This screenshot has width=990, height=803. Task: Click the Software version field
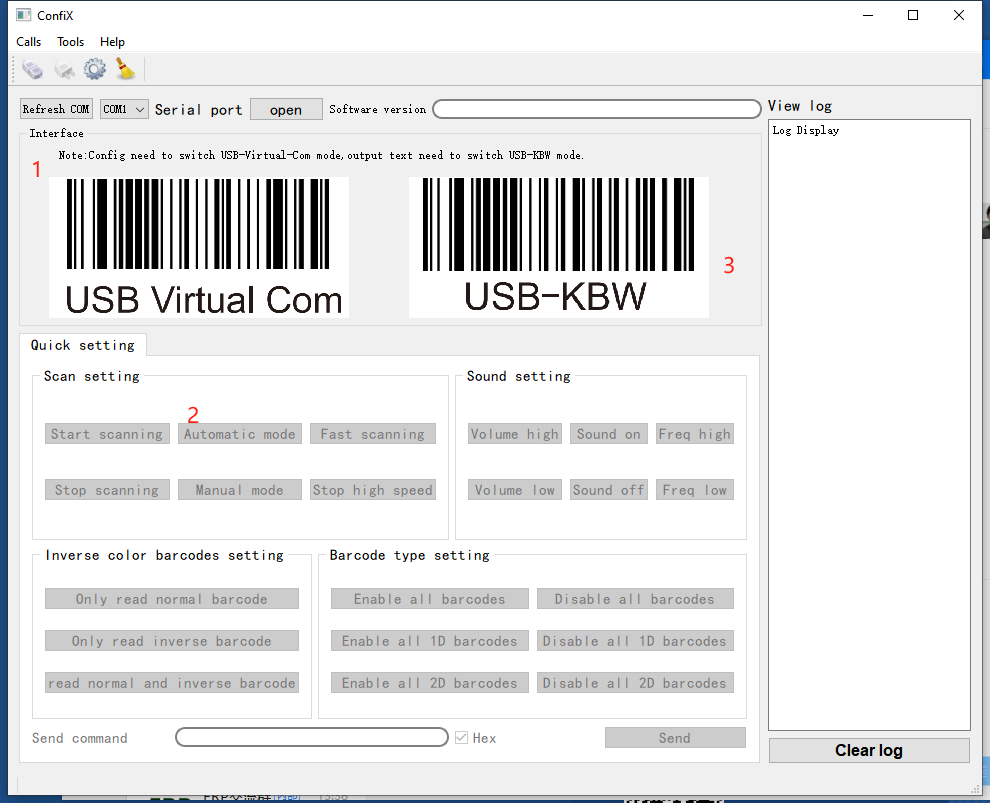click(597, 109)
